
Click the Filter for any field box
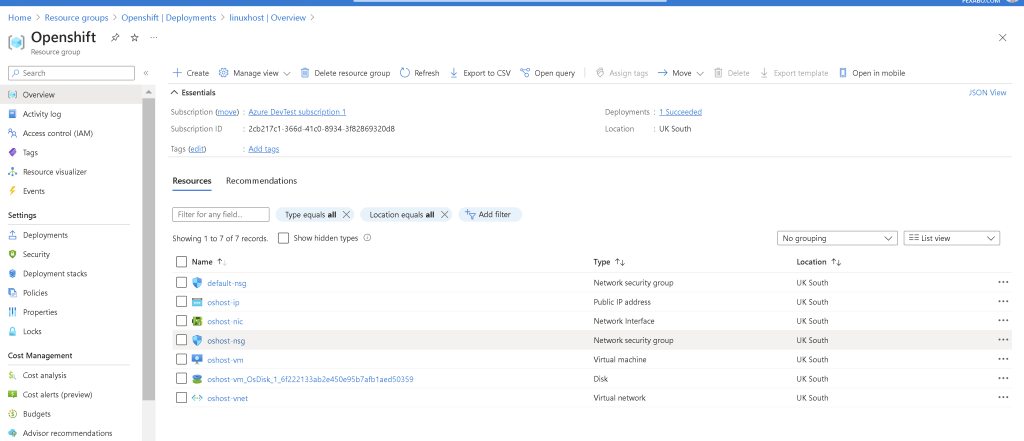[221, 214]
